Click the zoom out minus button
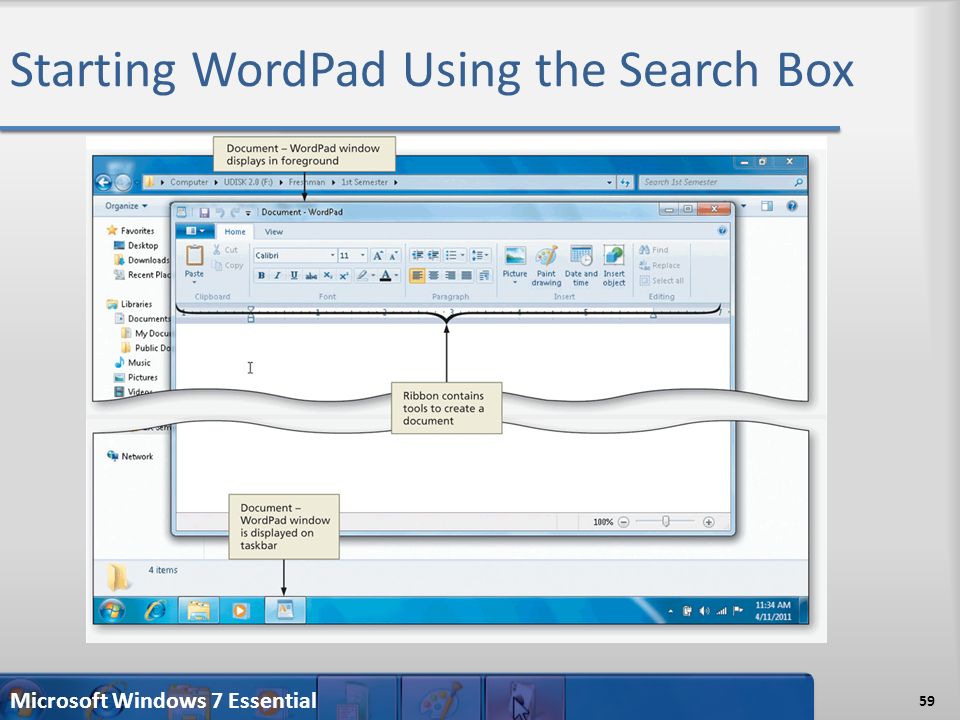Image resolution: width=960 pixels, height=720 pixels. tap(623, 522)
